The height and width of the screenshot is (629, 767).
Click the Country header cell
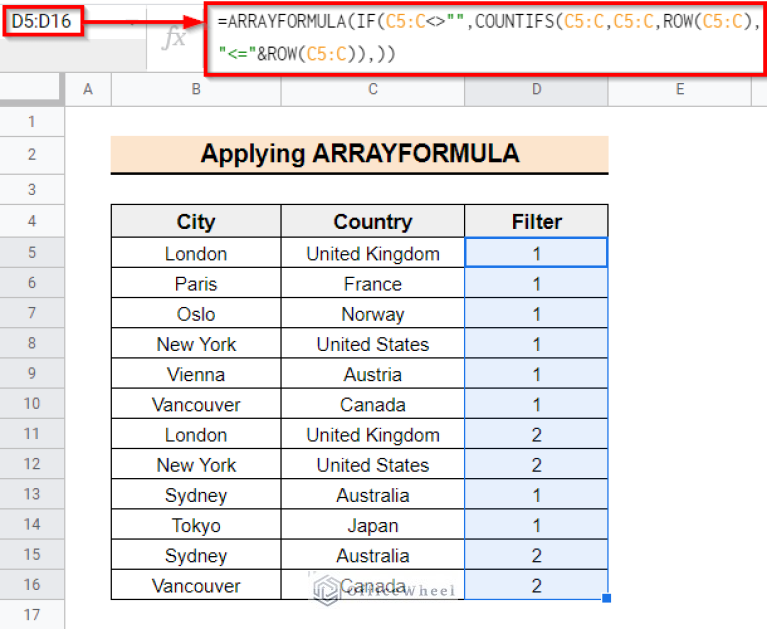(372, 221)
